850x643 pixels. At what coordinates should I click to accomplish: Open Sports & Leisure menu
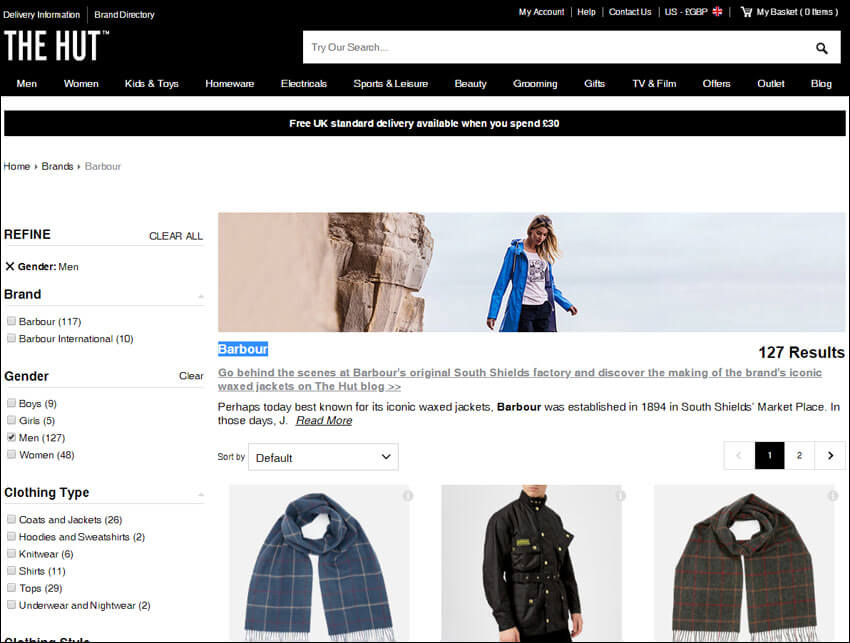(x=390, y=83)
